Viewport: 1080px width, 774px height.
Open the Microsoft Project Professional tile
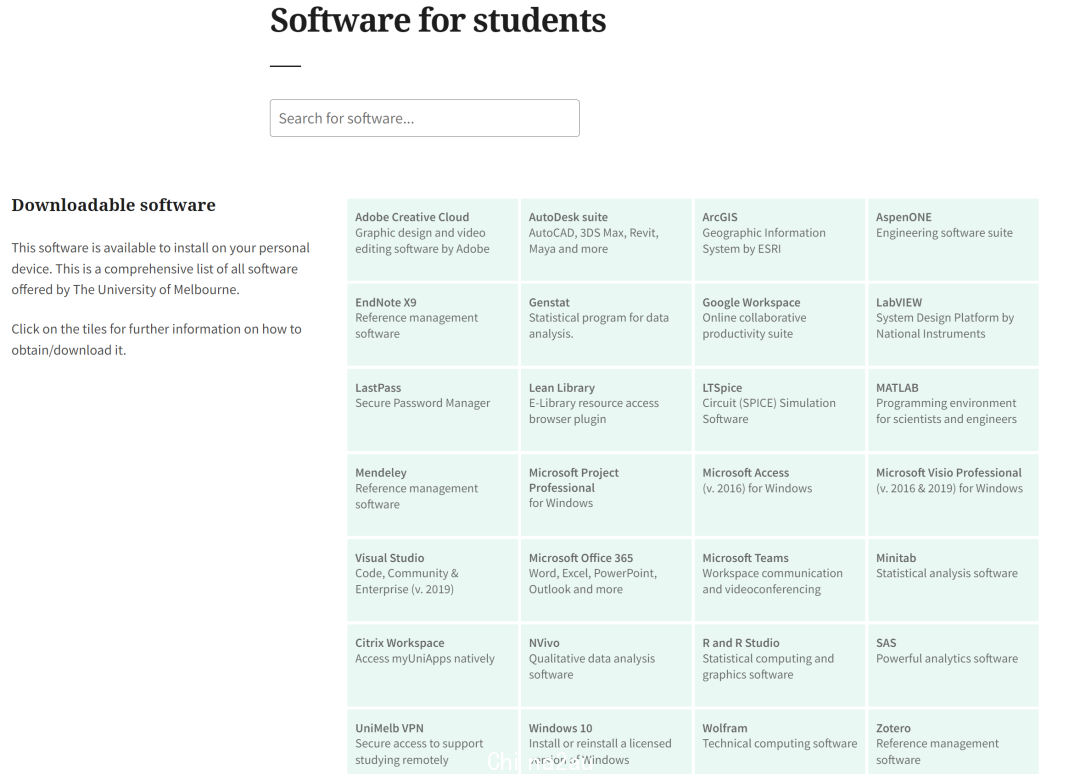click(x=606, y=495)
